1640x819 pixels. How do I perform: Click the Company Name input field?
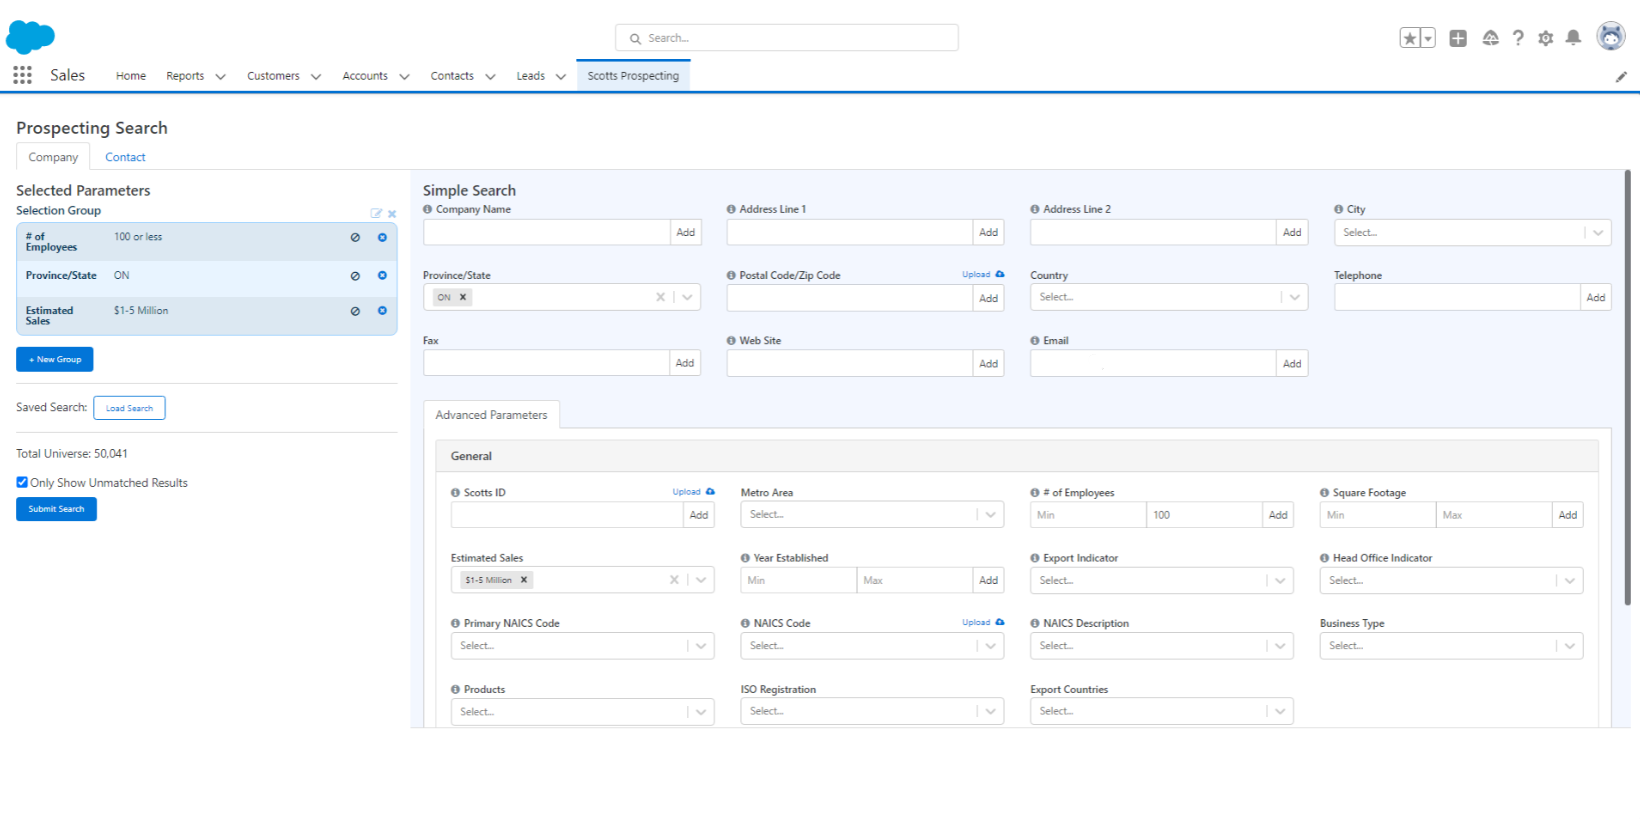click(x=547, y=232)
